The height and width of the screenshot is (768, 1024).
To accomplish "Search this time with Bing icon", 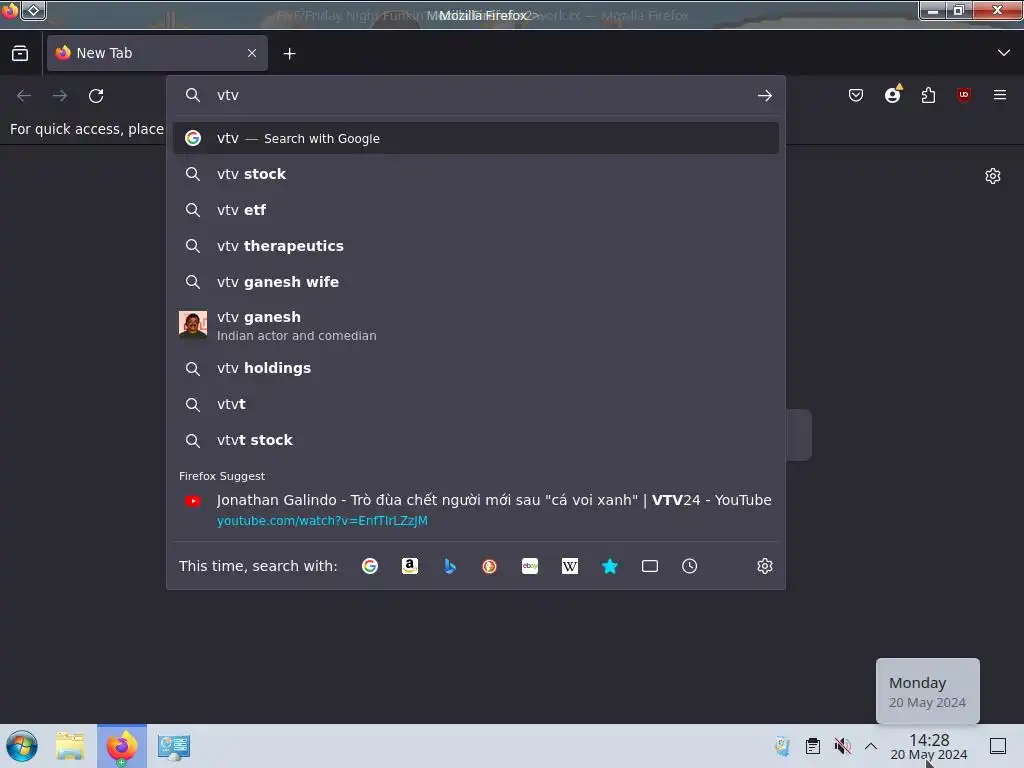I will (x=449, y=566).
